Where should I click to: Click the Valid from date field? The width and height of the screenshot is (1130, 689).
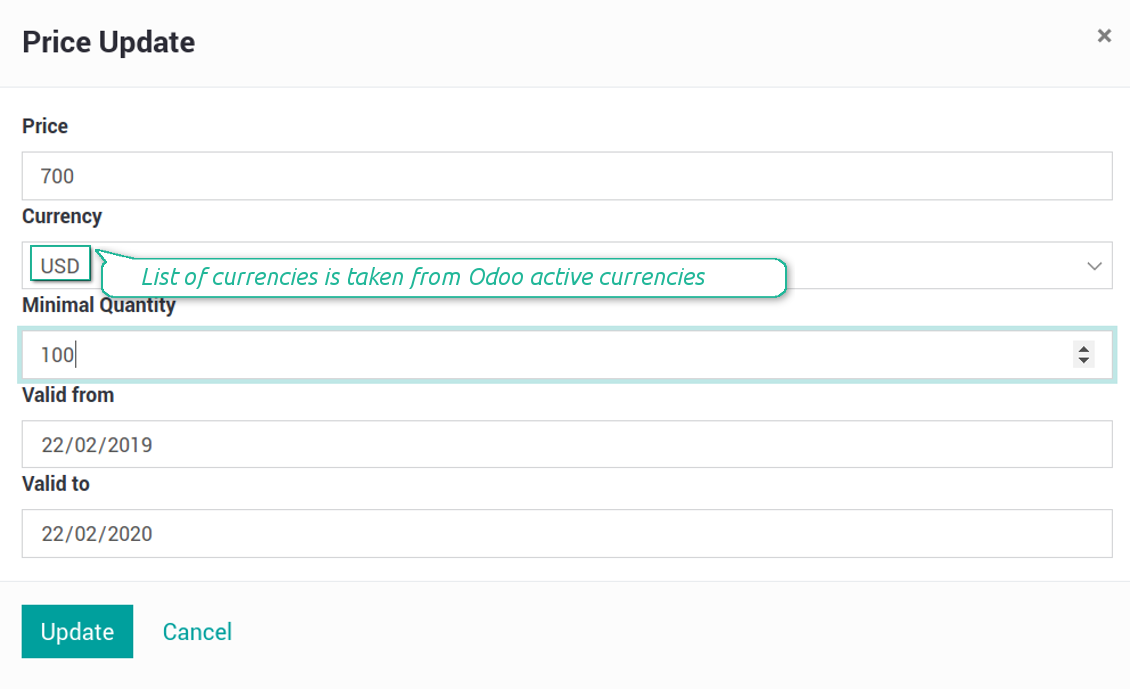click(x=566, y=444)
